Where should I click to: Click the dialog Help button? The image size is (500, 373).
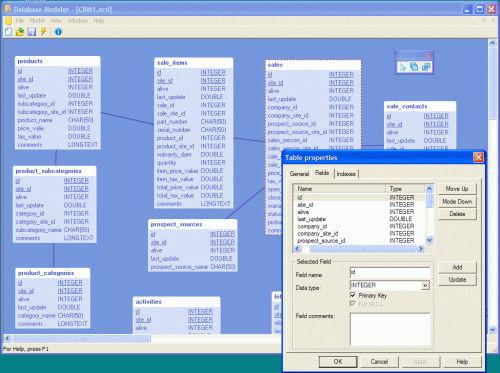pyautogui.click(x=462, y=361)
